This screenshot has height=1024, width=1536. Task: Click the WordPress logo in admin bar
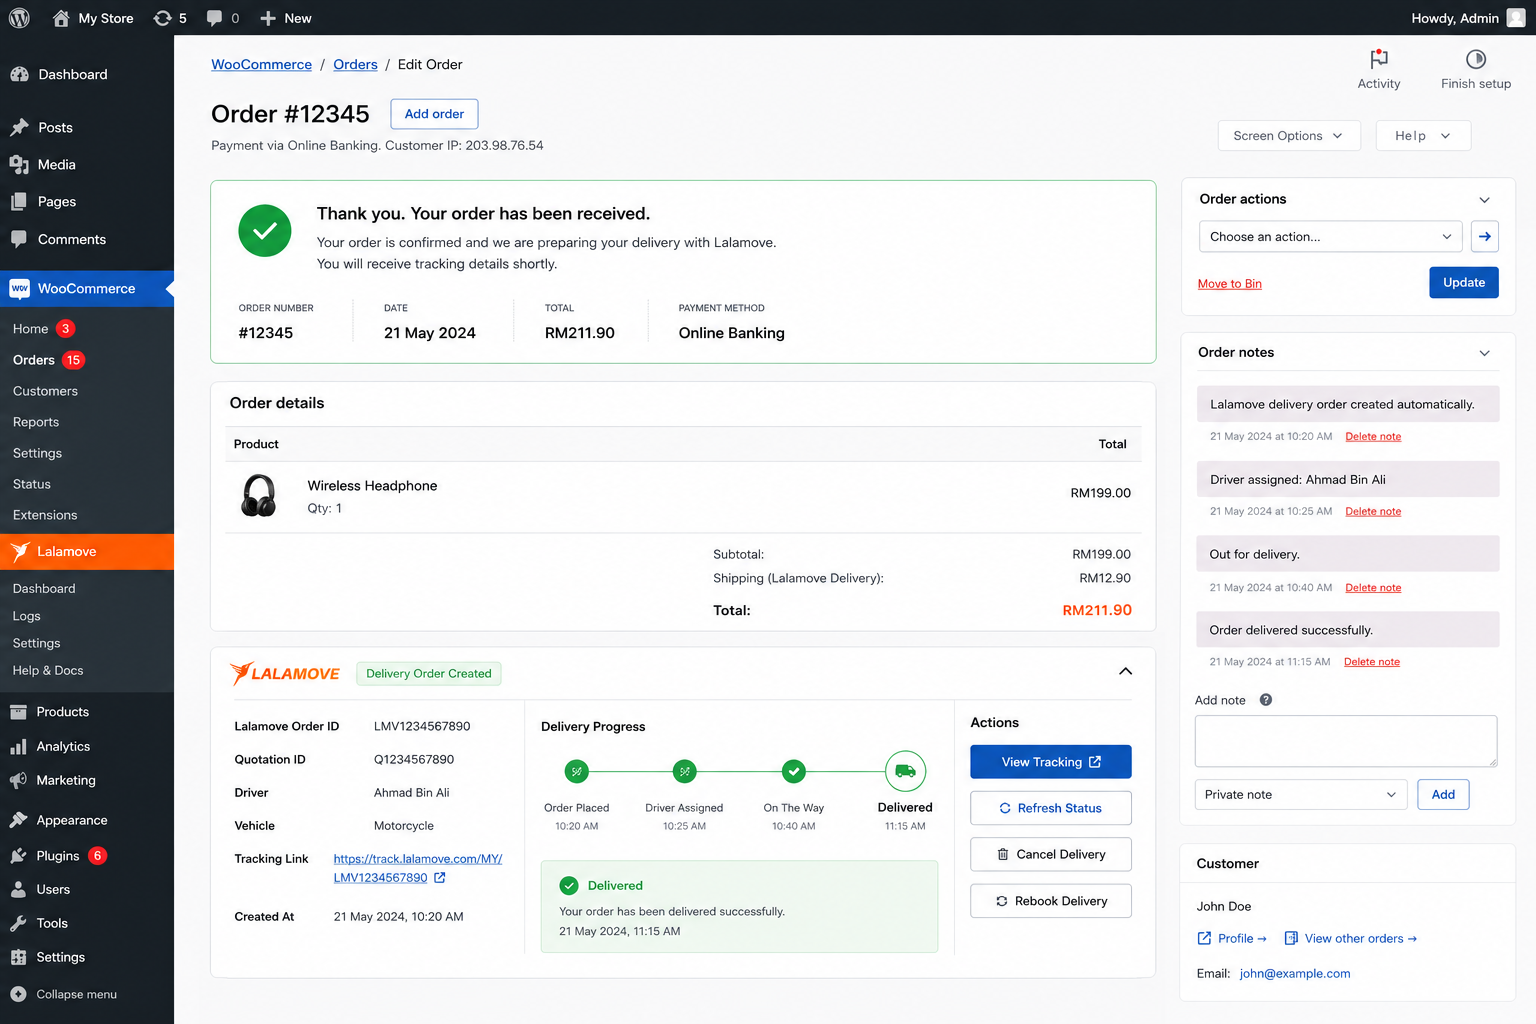(x=19, y=18)
